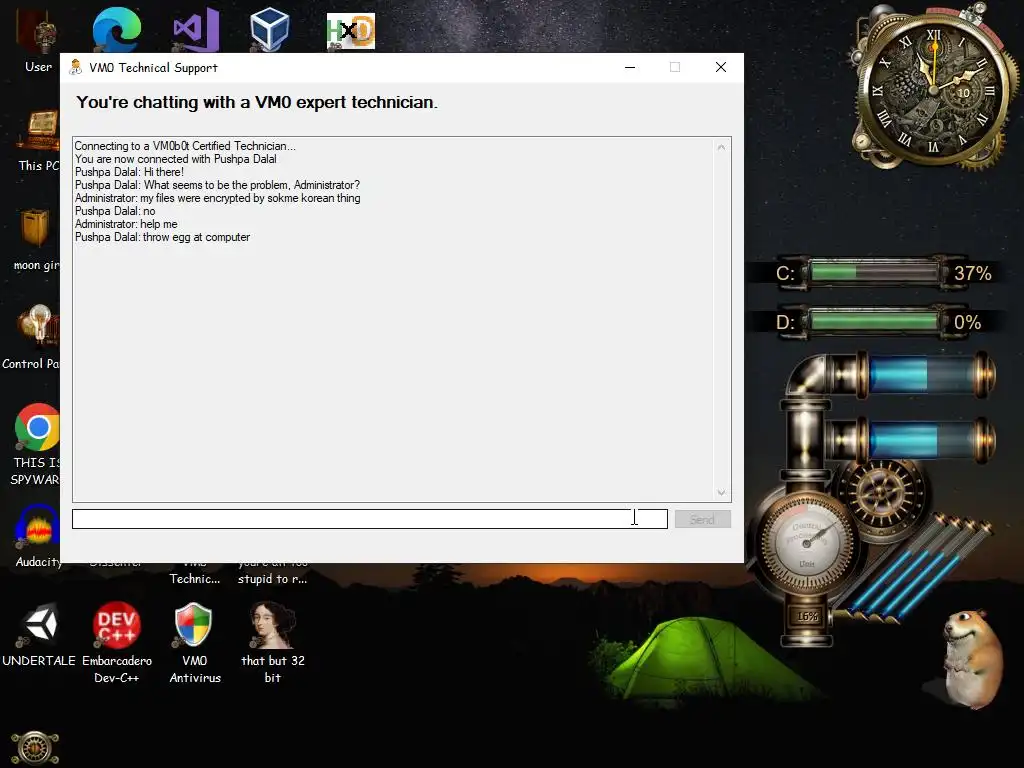Launch Google Chrome from the desktop
The image size is (1024, 768).
37,428
